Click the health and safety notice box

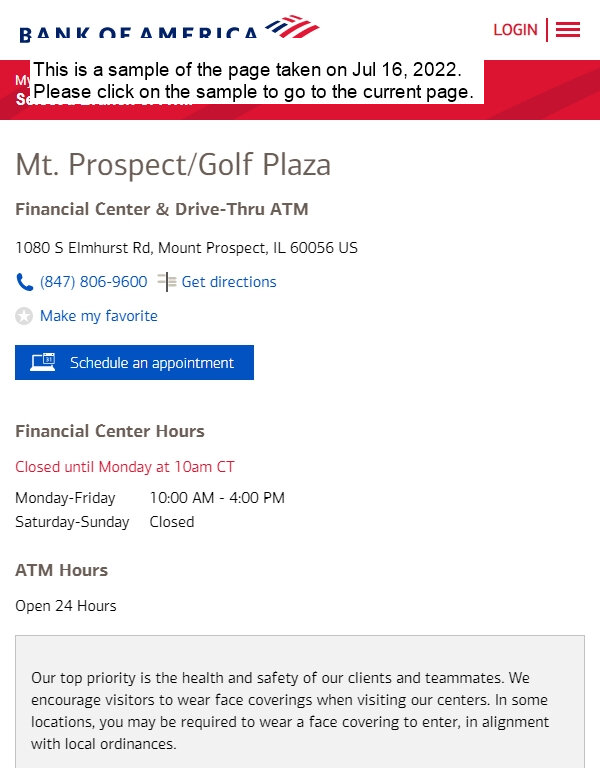pyautogui.click(x=300, y=702)
